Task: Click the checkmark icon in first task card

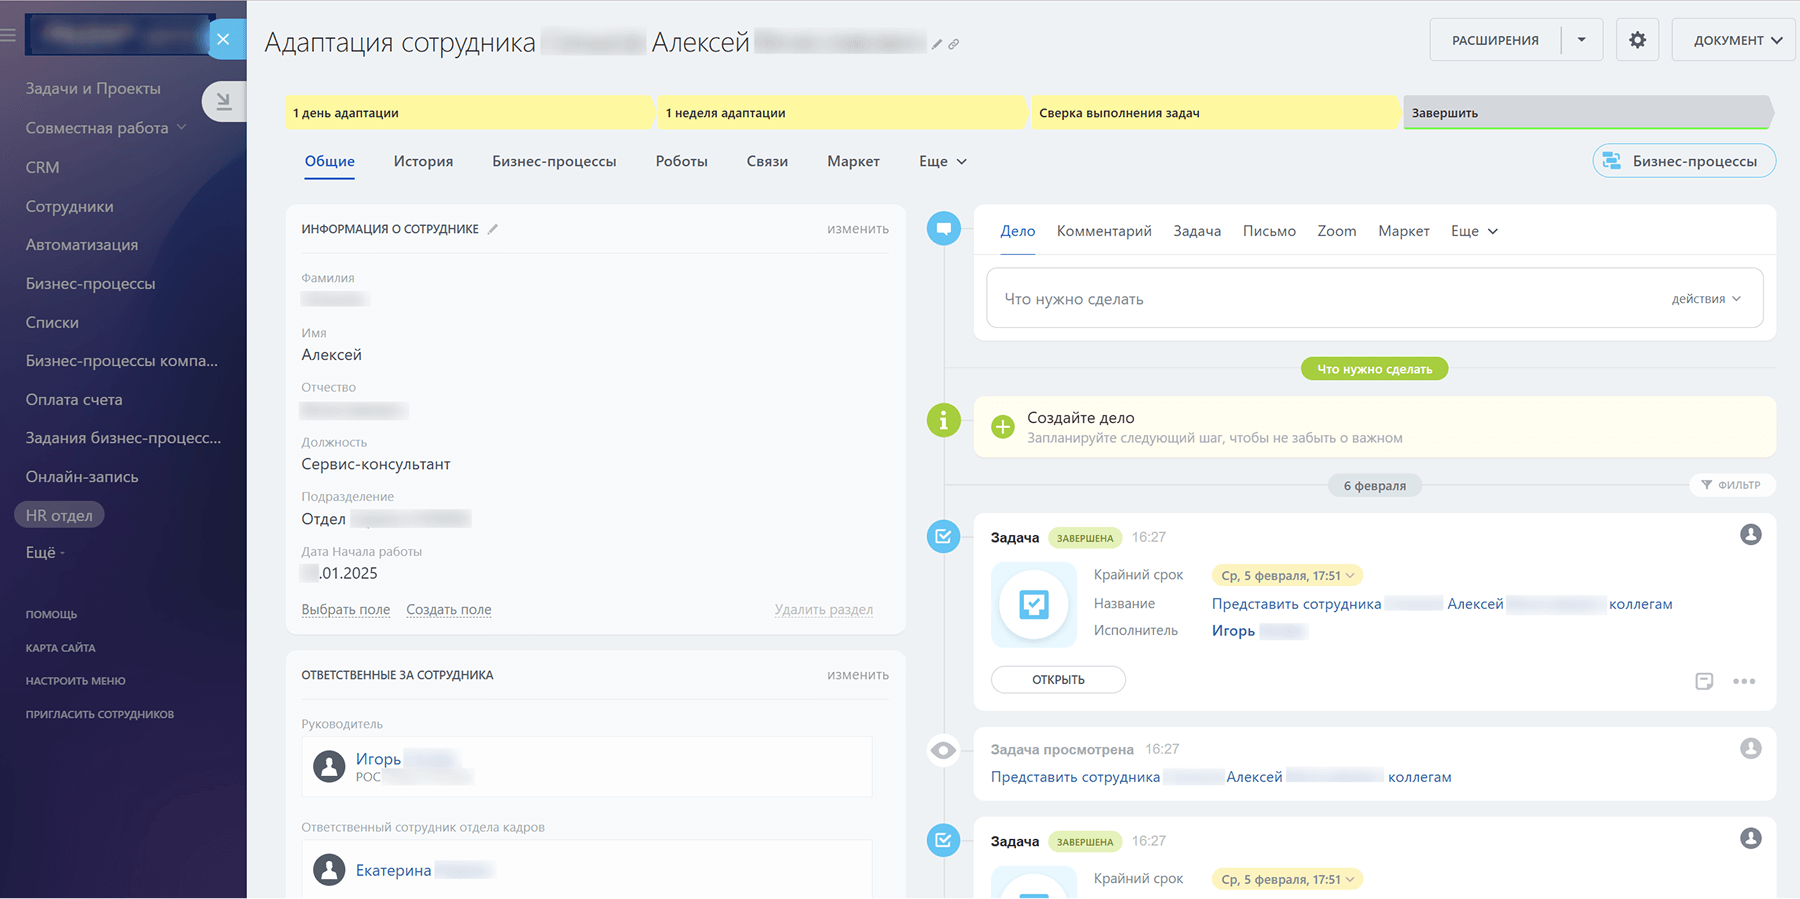Action: tap(1033, 604)
